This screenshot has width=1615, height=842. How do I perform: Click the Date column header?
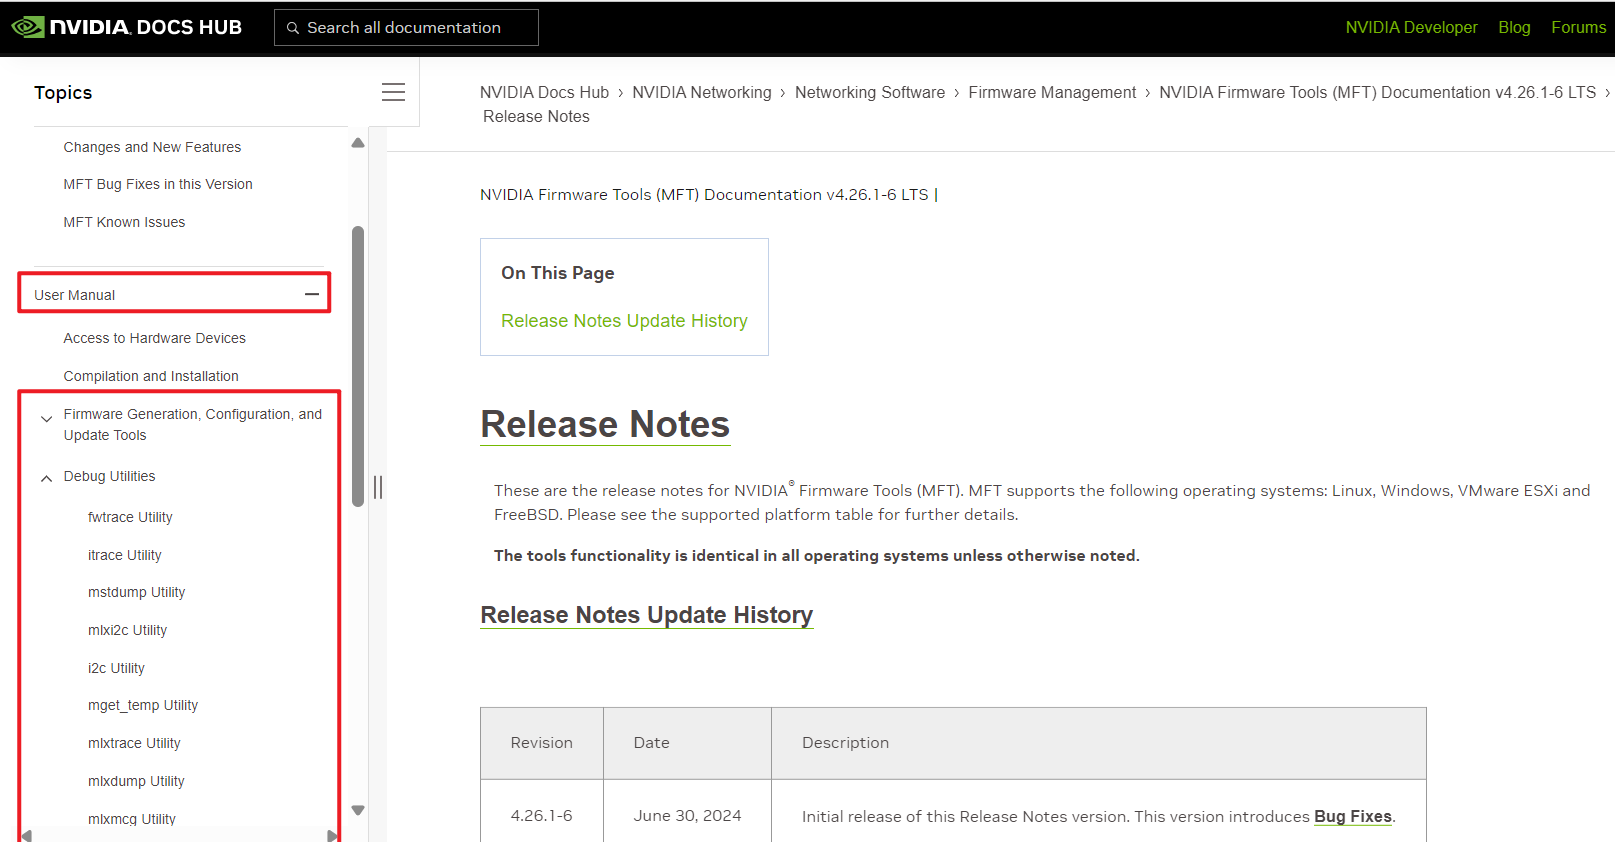pyautogui.click(x=687, y=743)
